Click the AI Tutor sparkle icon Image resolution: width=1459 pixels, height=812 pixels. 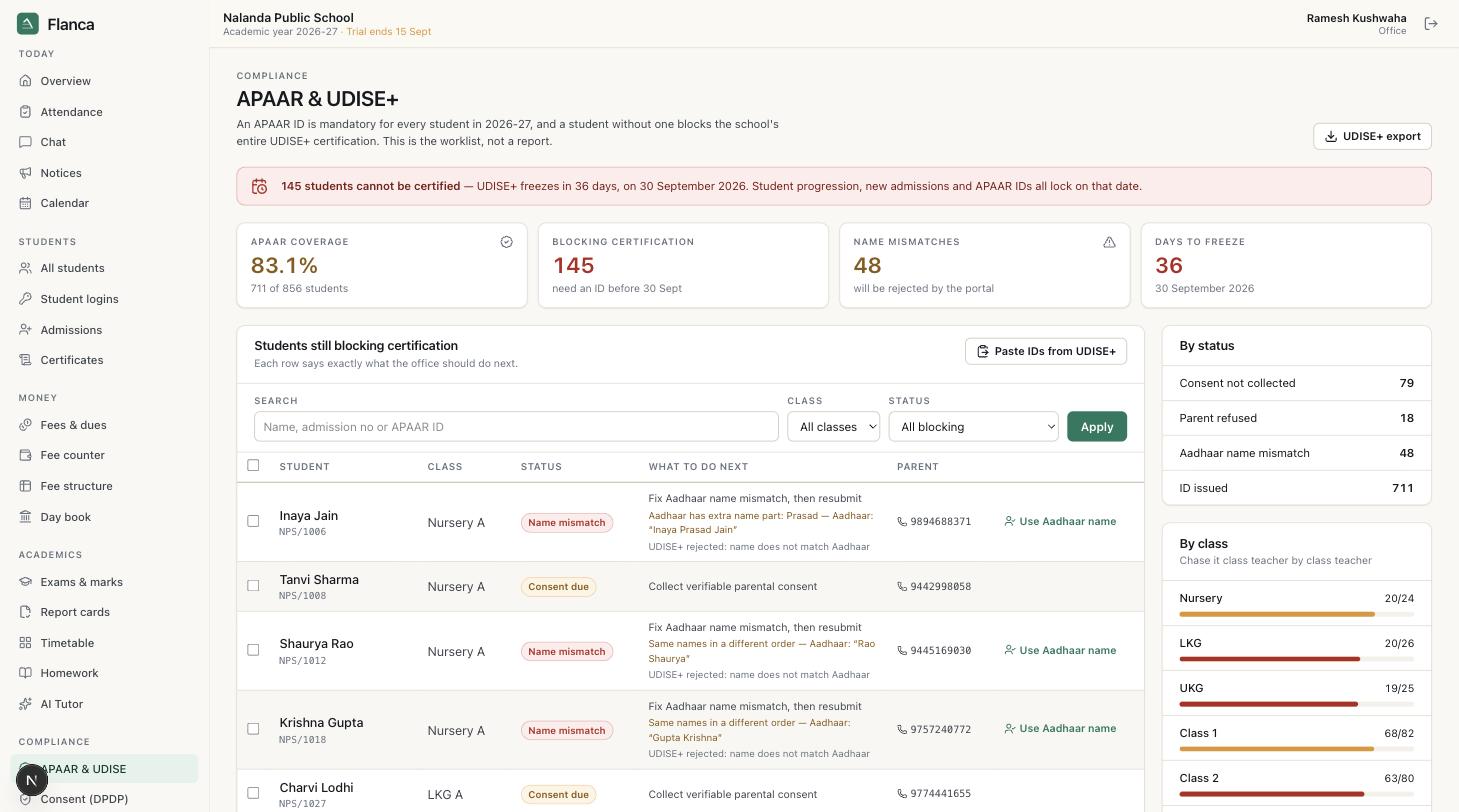[26, 704]
